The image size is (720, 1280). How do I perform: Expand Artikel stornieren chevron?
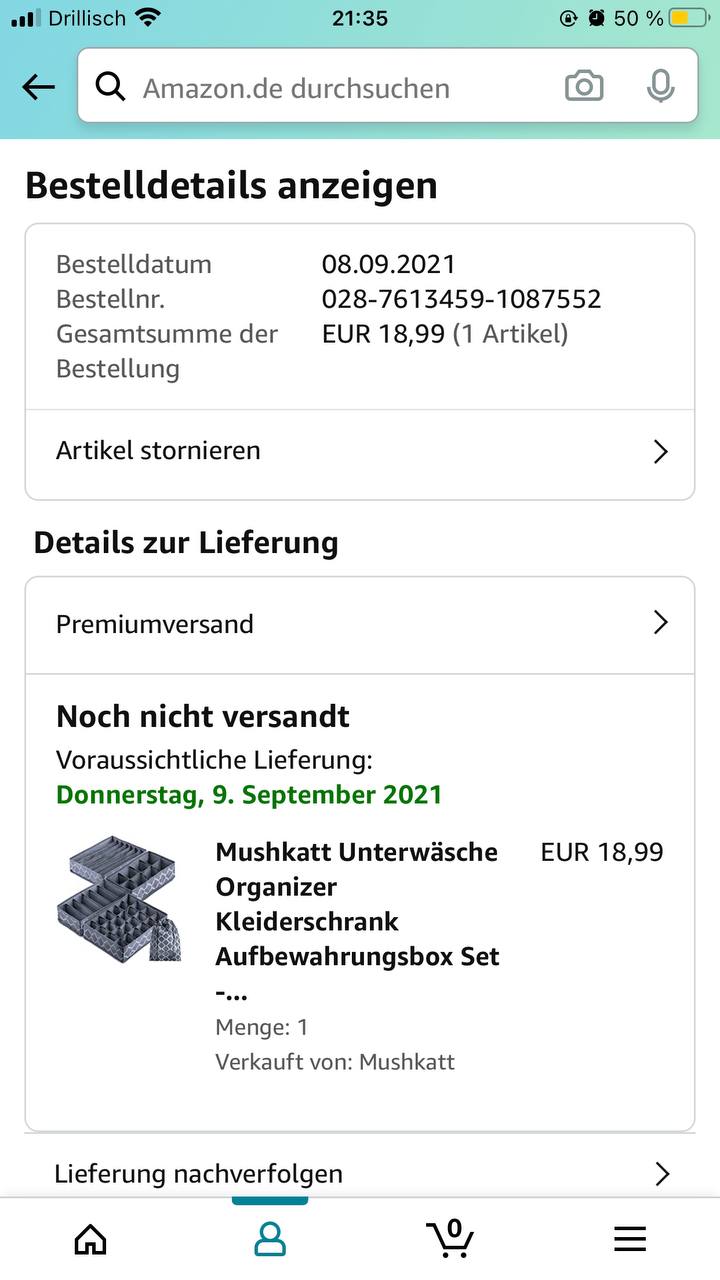tap(660, 452)
